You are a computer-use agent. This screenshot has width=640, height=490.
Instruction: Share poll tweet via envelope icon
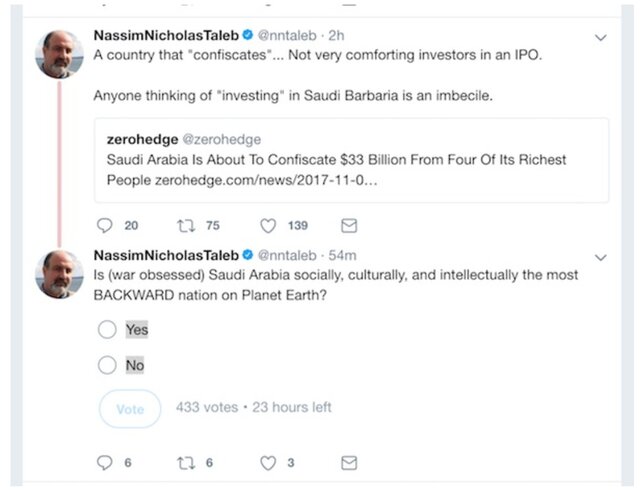tap(349, 463)
